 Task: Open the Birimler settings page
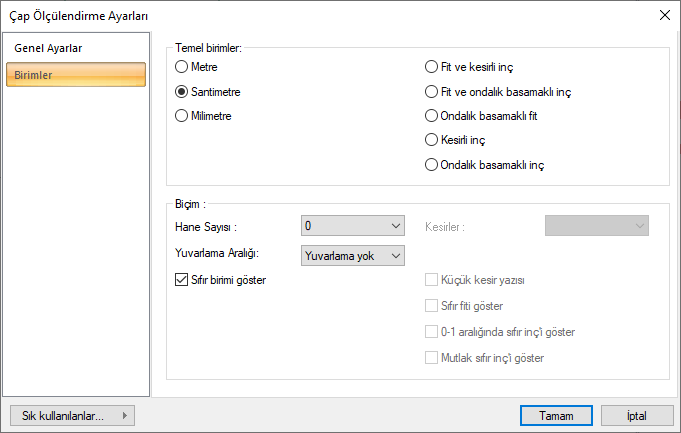click(x=76, y=75)
